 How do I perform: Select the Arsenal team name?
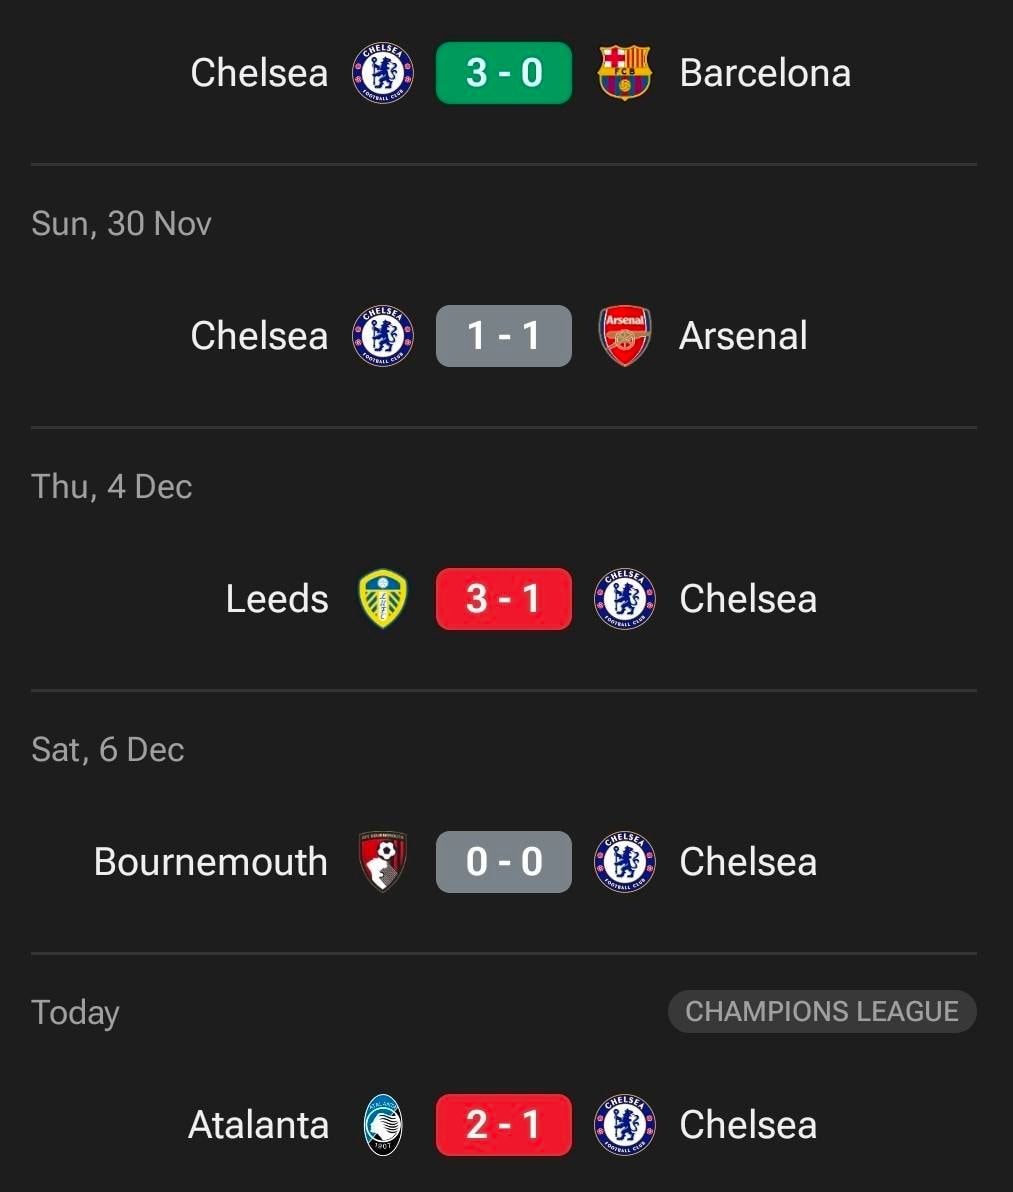(743, 336)
